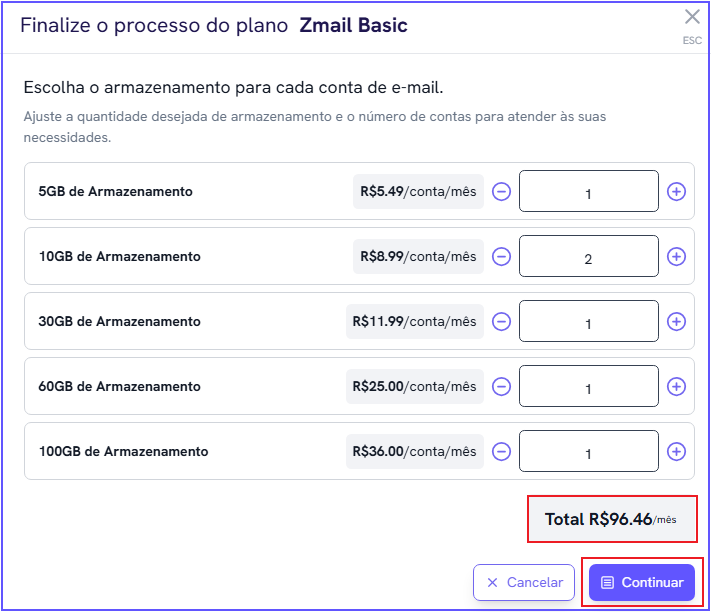711x612 pixels.
Task: Reduce the 30GB storage account count
Action: pyautogui.click(x=502, y=322)
